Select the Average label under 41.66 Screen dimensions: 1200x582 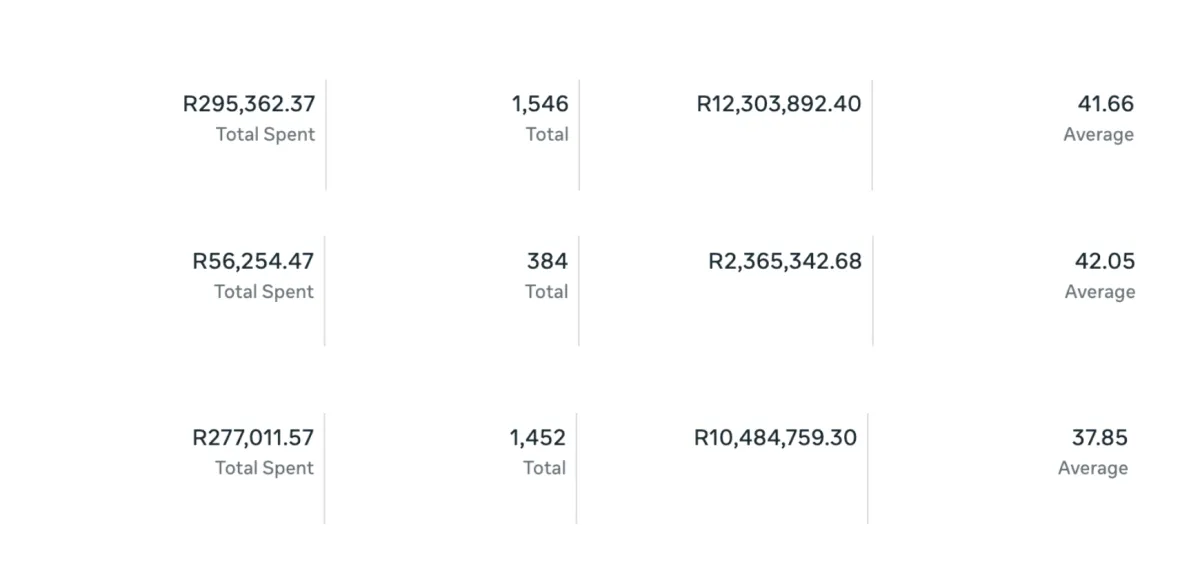1098,134
